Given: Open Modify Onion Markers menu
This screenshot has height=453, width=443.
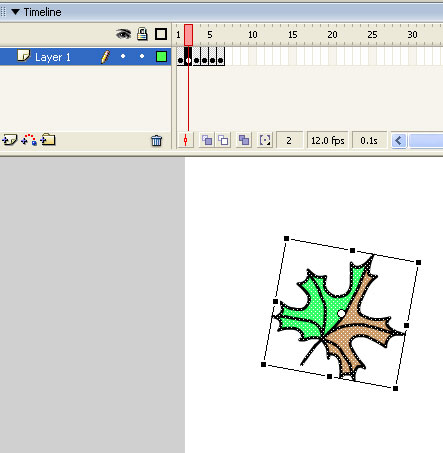Looking at the screenshot, I should (265, 140).
